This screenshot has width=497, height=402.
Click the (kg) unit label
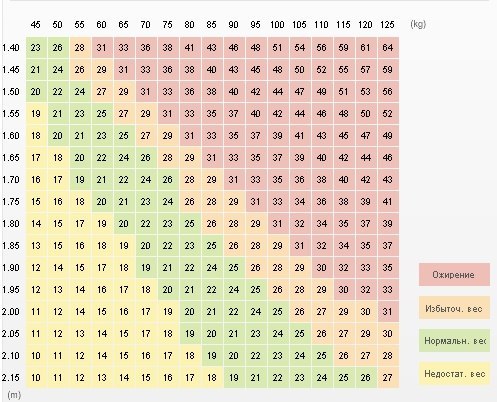418,24
